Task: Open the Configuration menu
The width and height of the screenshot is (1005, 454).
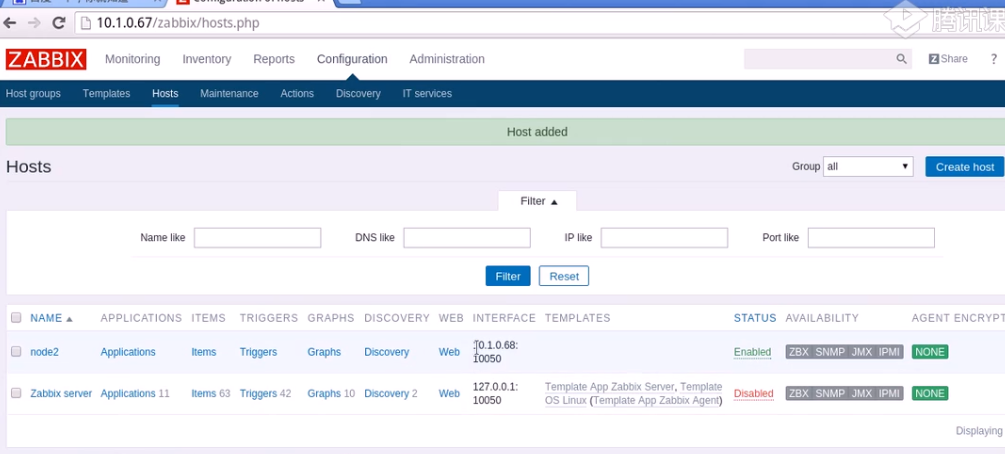Action: [x=352, y=59]
